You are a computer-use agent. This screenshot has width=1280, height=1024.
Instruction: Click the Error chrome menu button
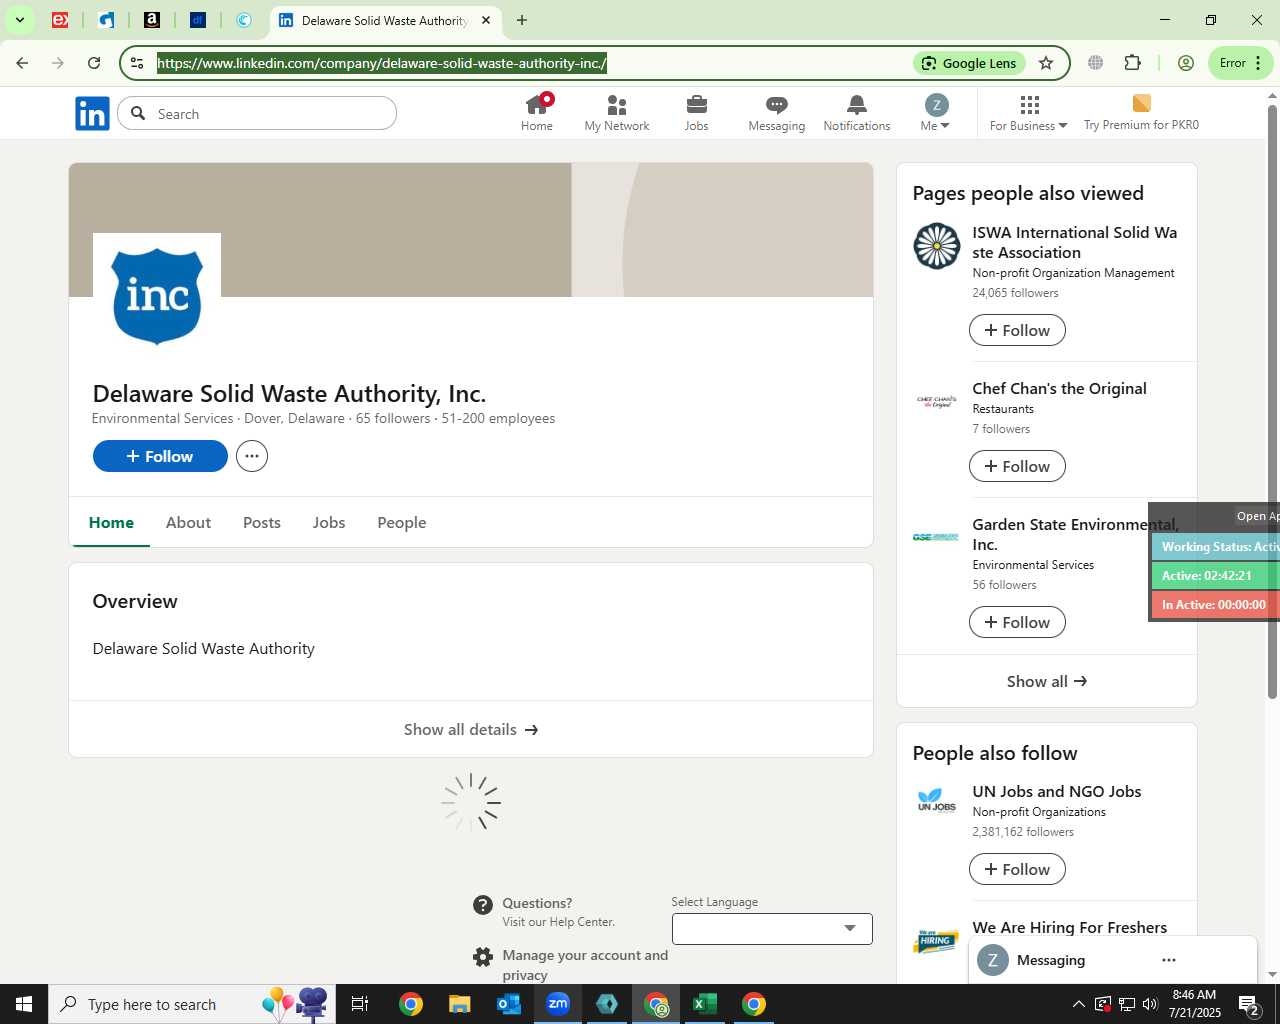pyautogui.click(x=1241, y=63)
